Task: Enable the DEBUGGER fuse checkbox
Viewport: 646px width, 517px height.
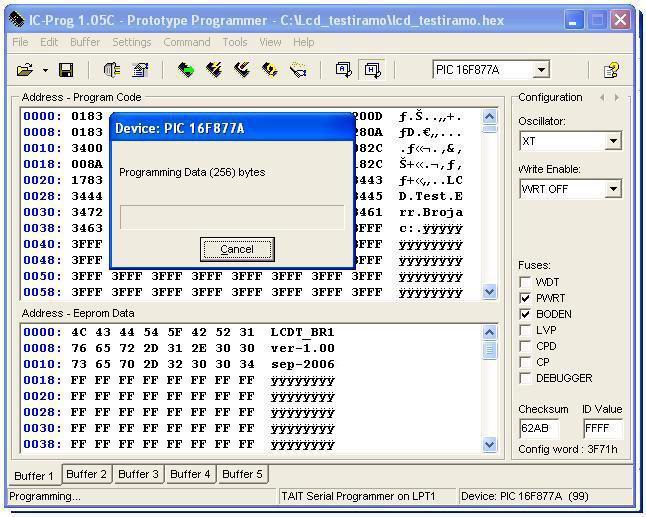Action: tap(525, 378)
